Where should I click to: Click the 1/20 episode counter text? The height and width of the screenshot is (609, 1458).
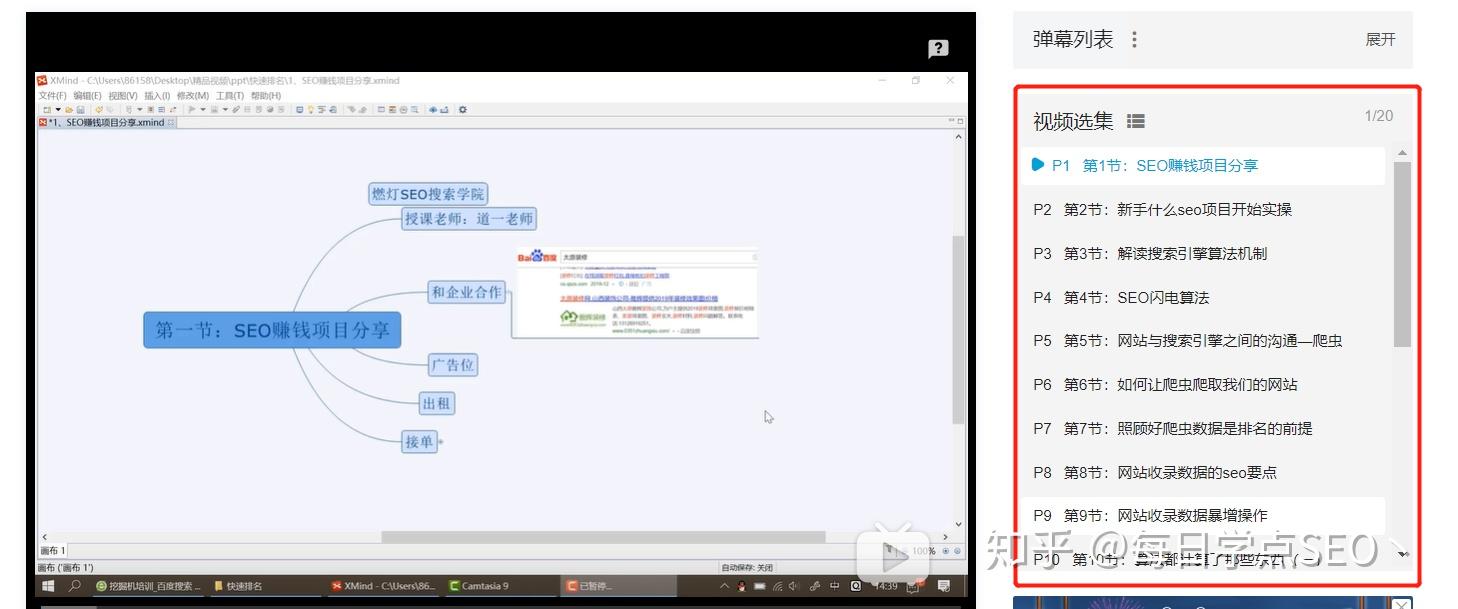point(1378,116)
